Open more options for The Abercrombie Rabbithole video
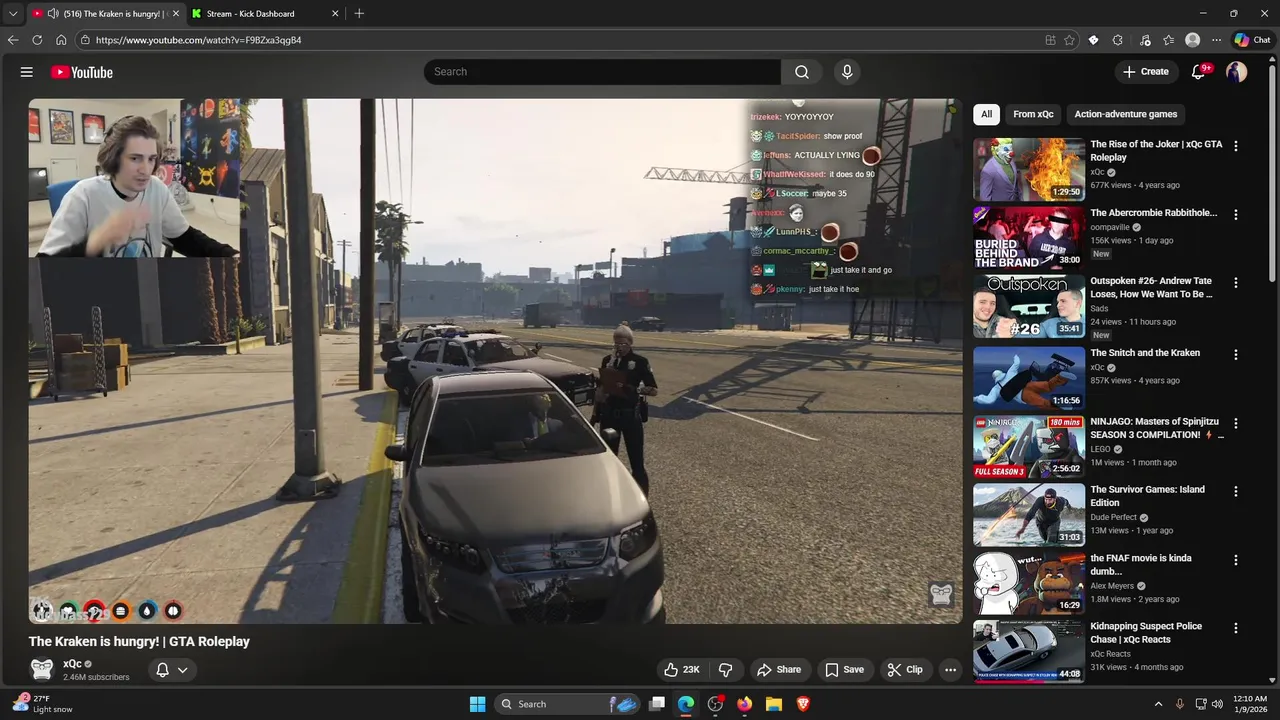This screenshot has width=1280, height=720. click(x=1236, y=214)
